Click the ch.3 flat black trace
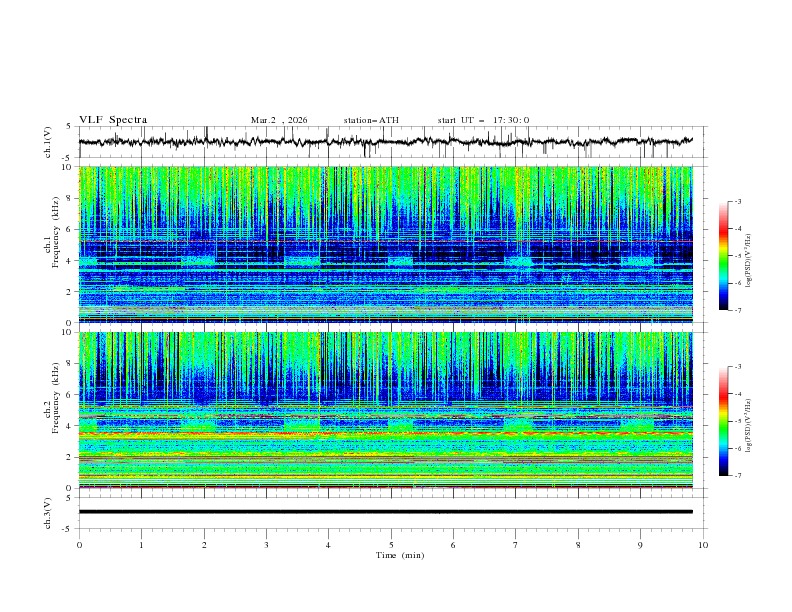Screen dimensions: 792x612 pos(385,512)
